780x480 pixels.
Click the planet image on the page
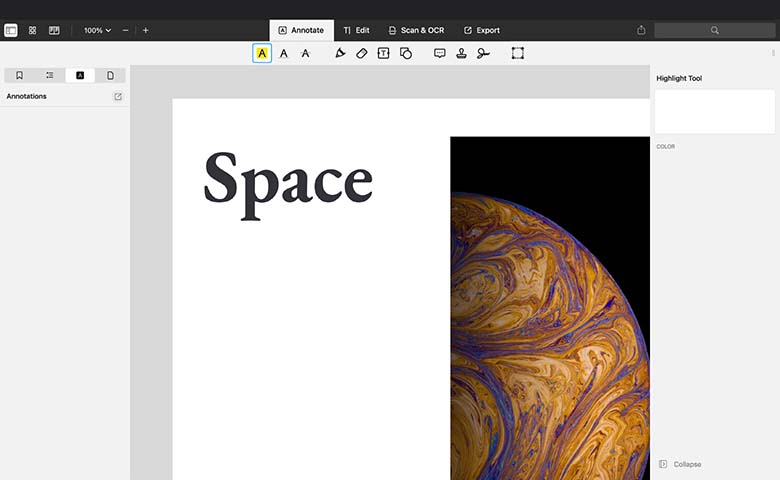(x=550, y=308)
